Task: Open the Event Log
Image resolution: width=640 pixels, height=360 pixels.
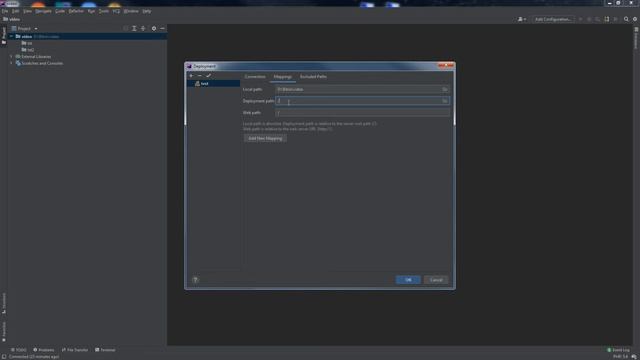Action: point(618,350)
